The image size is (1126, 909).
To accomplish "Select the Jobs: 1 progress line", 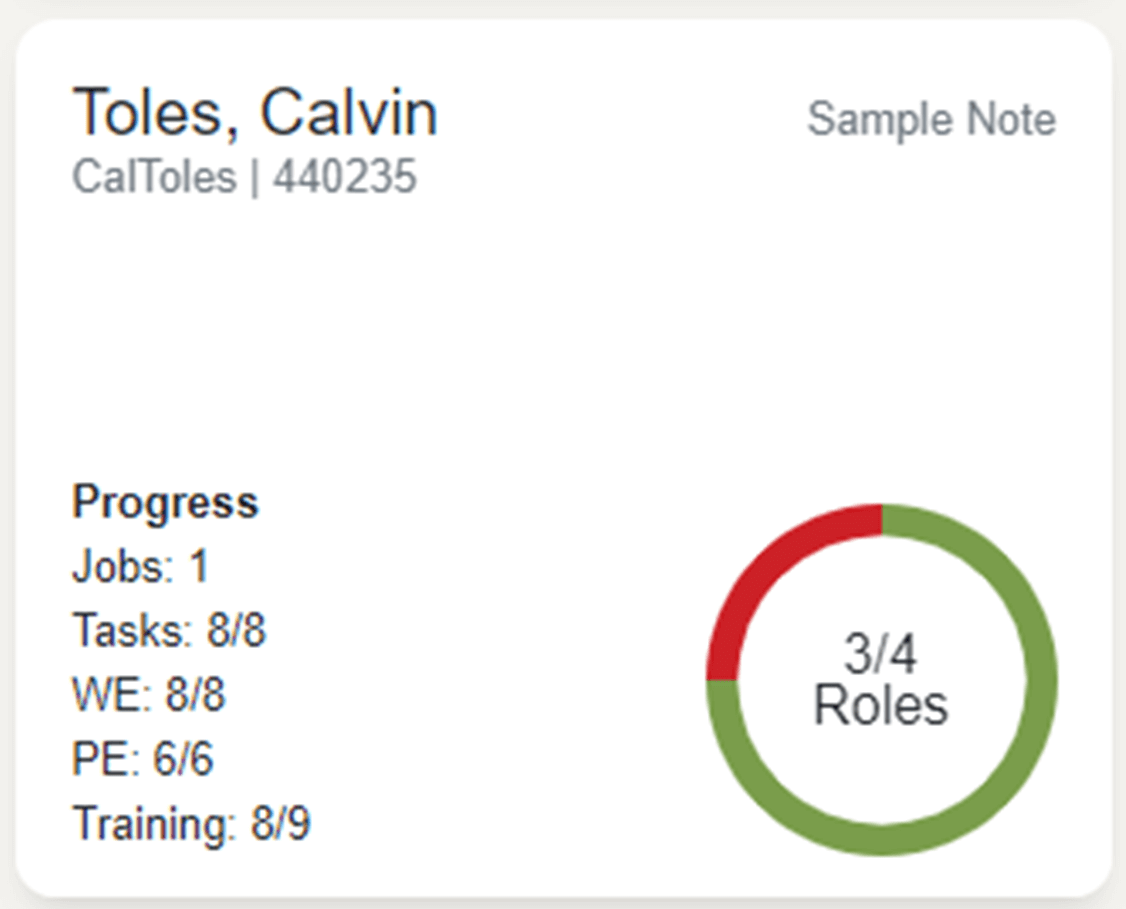I will tap(140, 567).
